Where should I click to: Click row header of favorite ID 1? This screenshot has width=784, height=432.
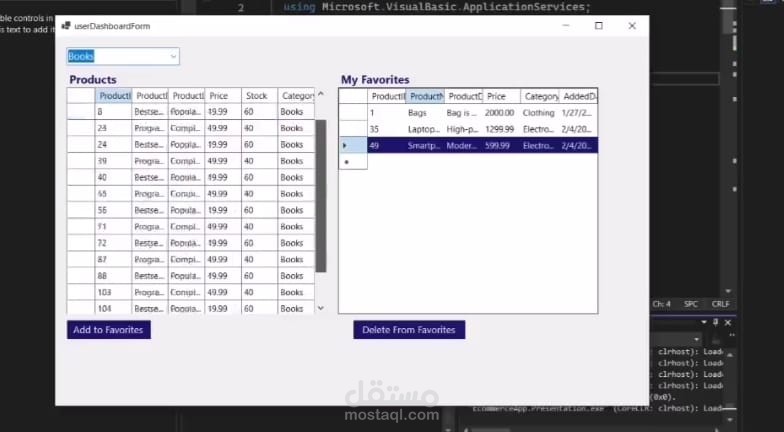click(353, 112)
